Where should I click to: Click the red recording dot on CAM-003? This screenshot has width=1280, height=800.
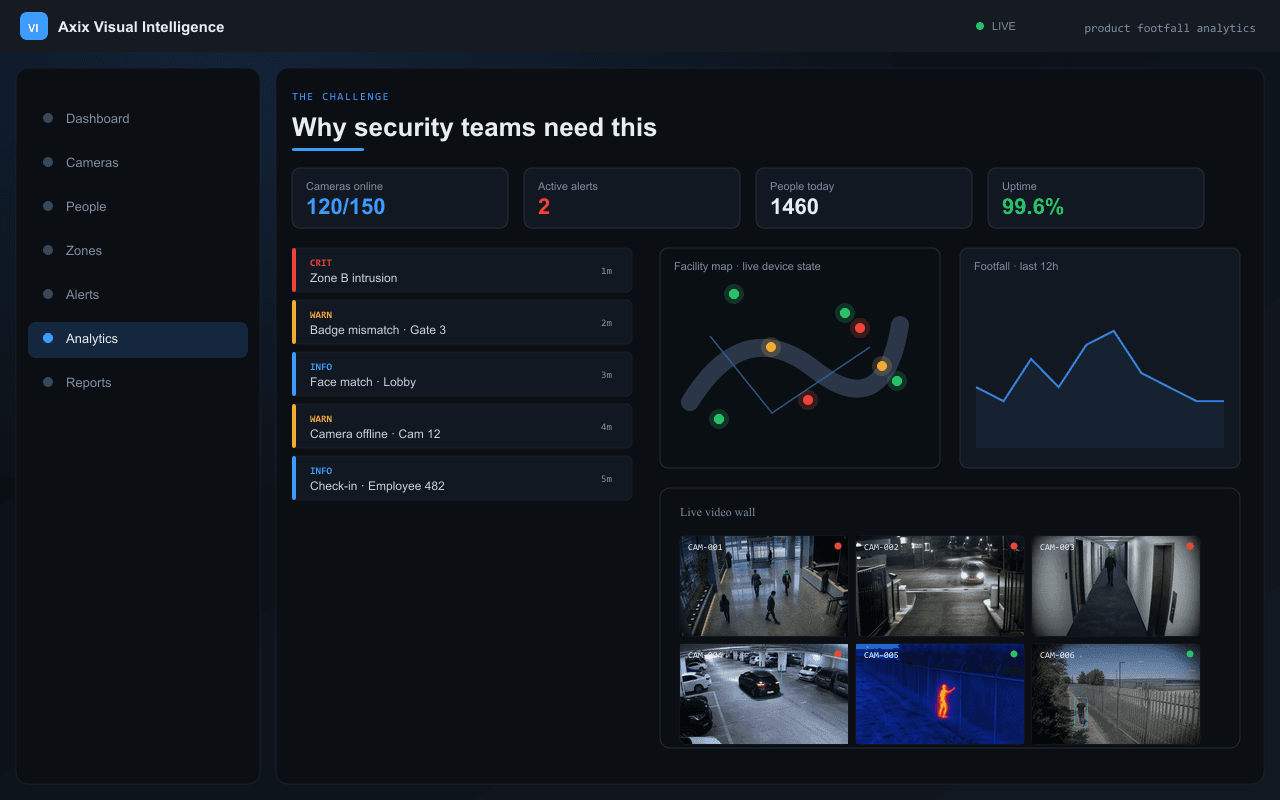1190,546
